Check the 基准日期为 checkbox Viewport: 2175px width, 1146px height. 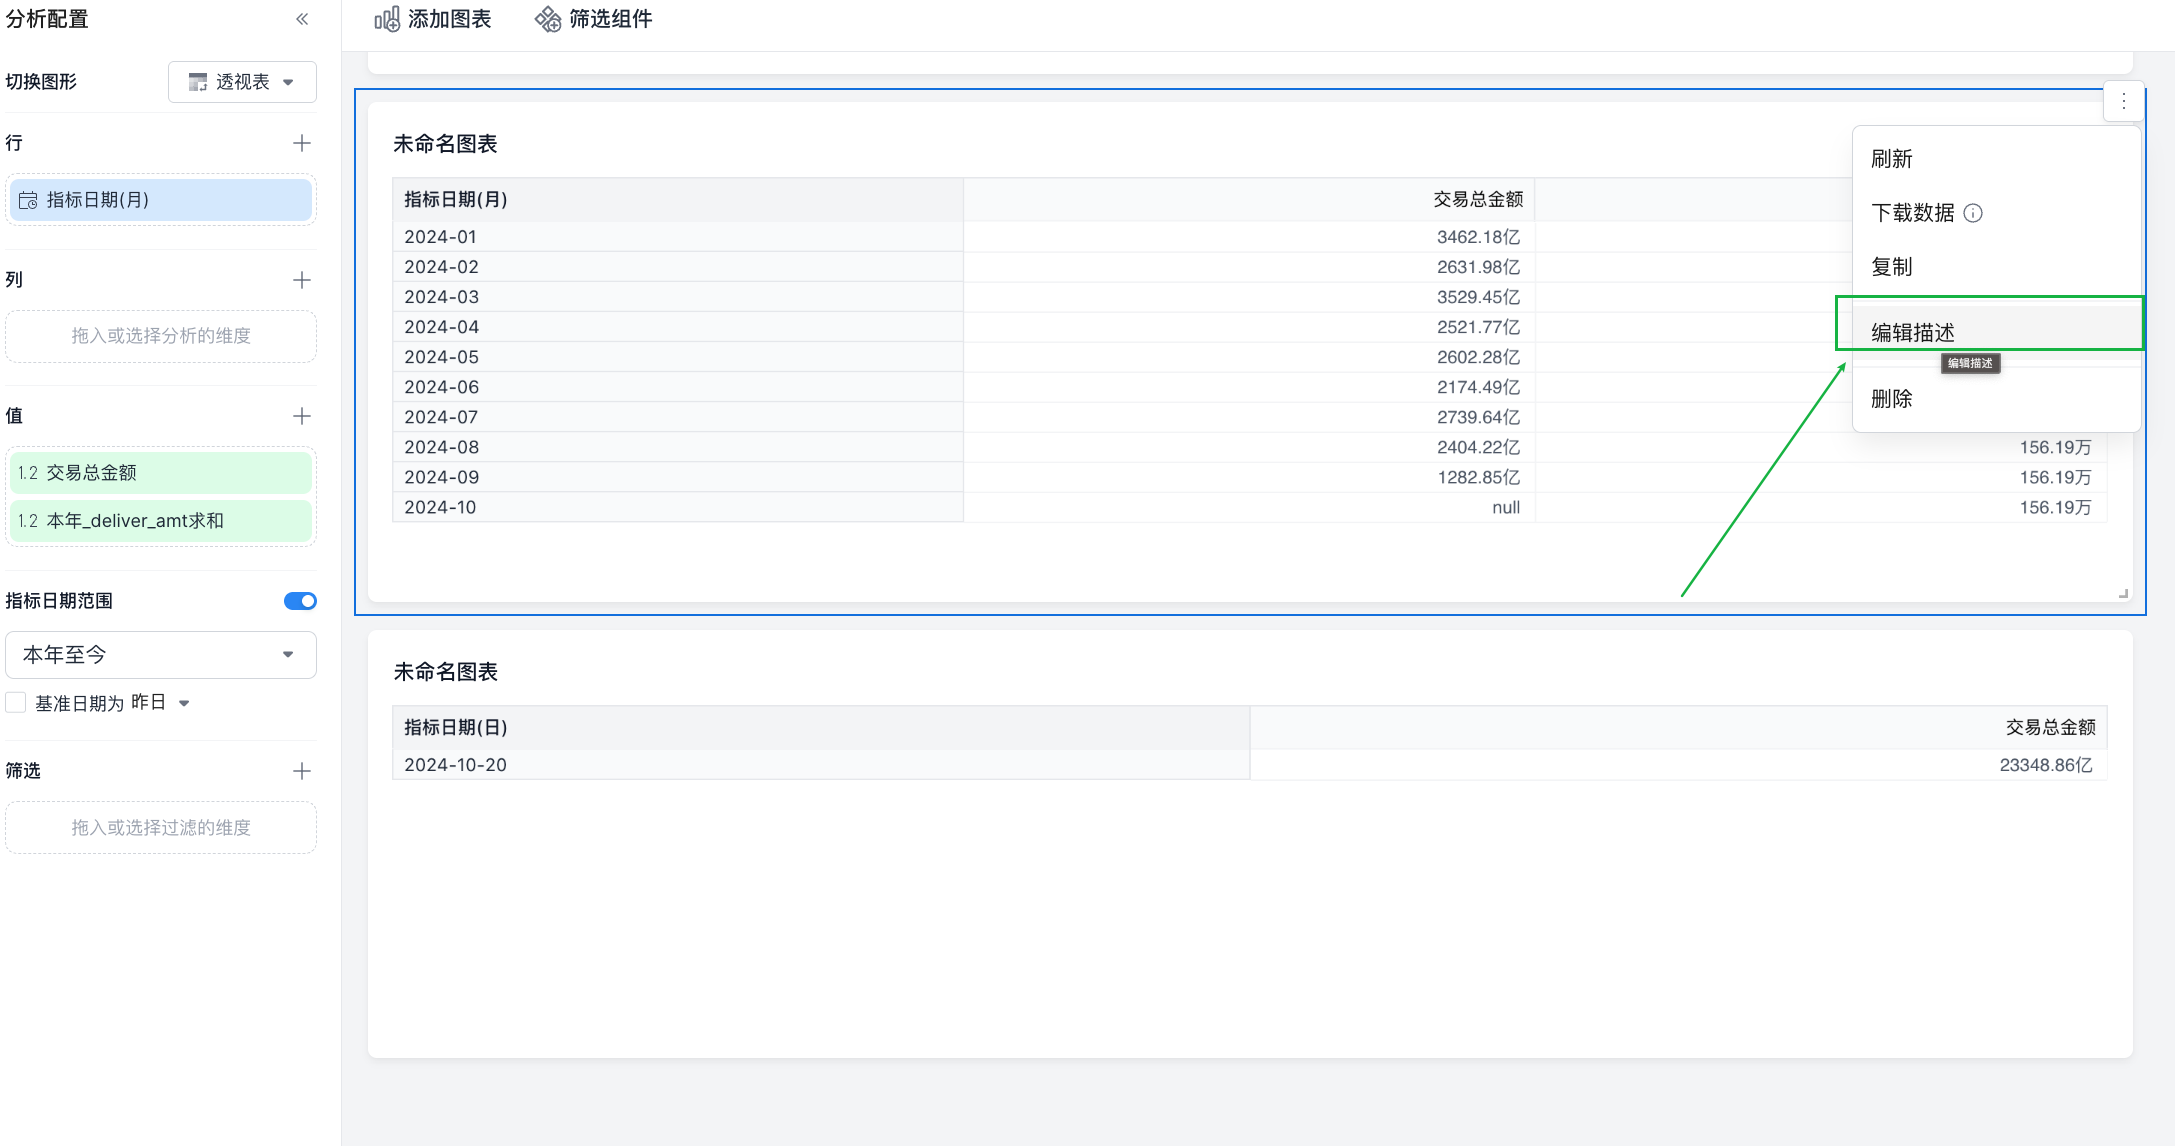pos(16,703)
